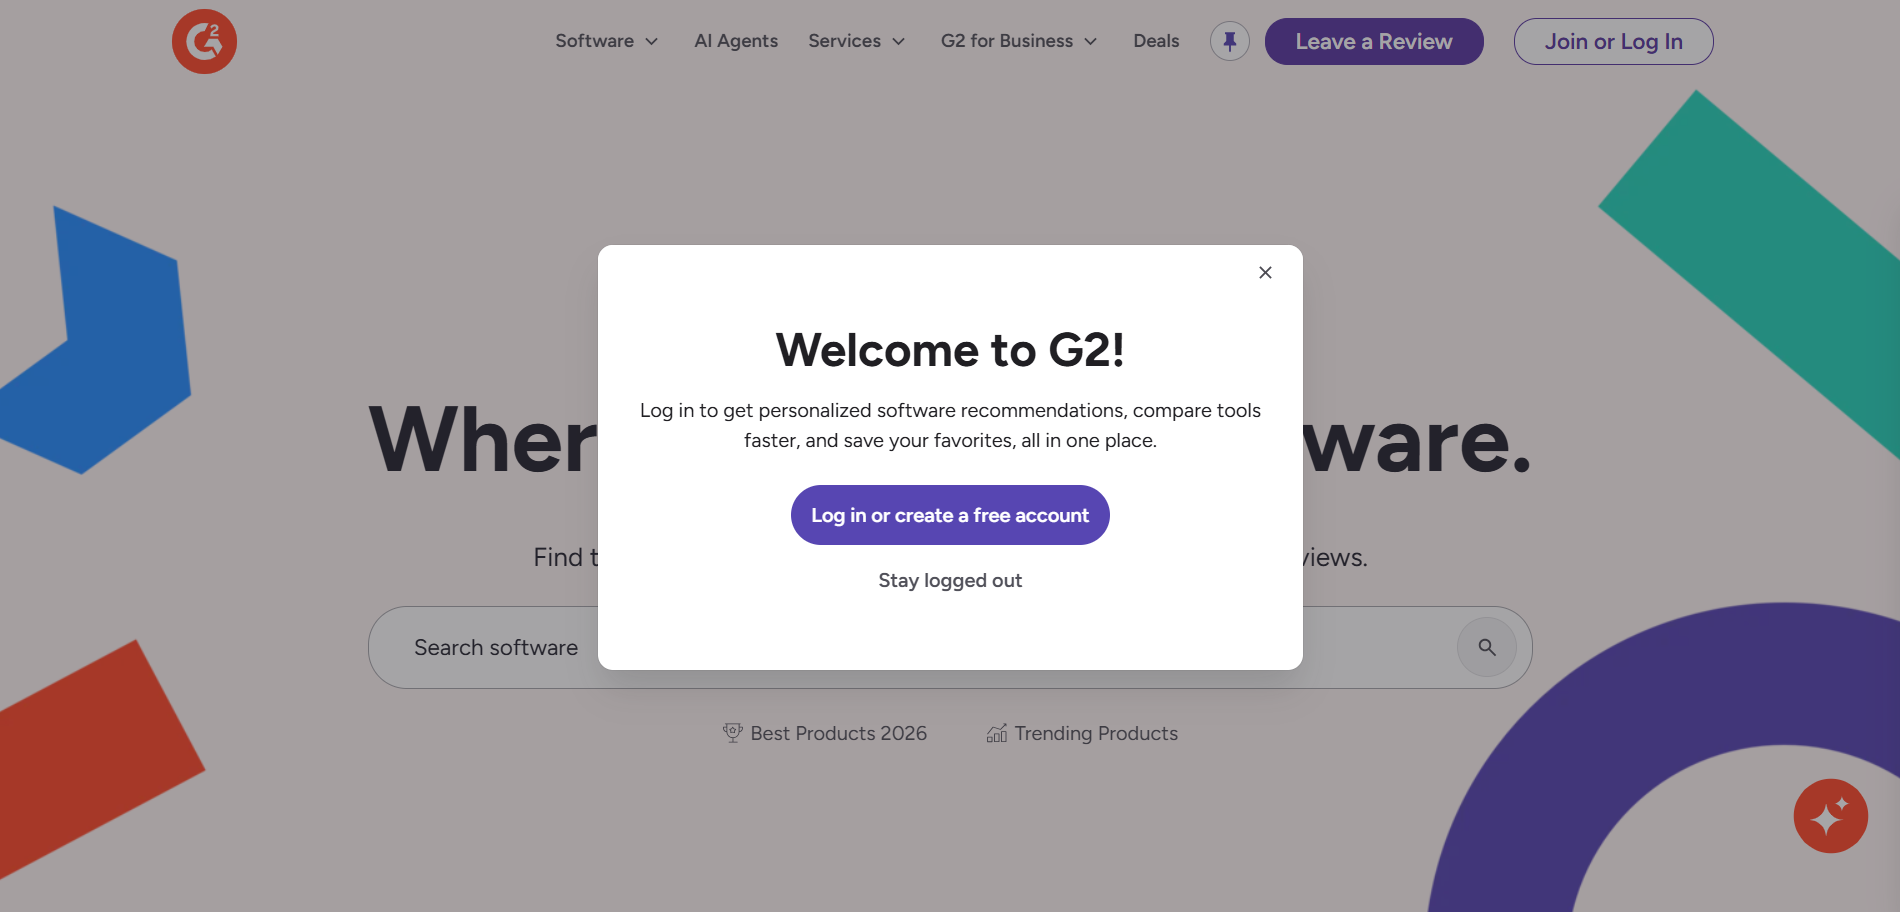Close the Welcome to G2 dialog
The height and width of the screenshot is (912, 1900).
point(1265,272)
